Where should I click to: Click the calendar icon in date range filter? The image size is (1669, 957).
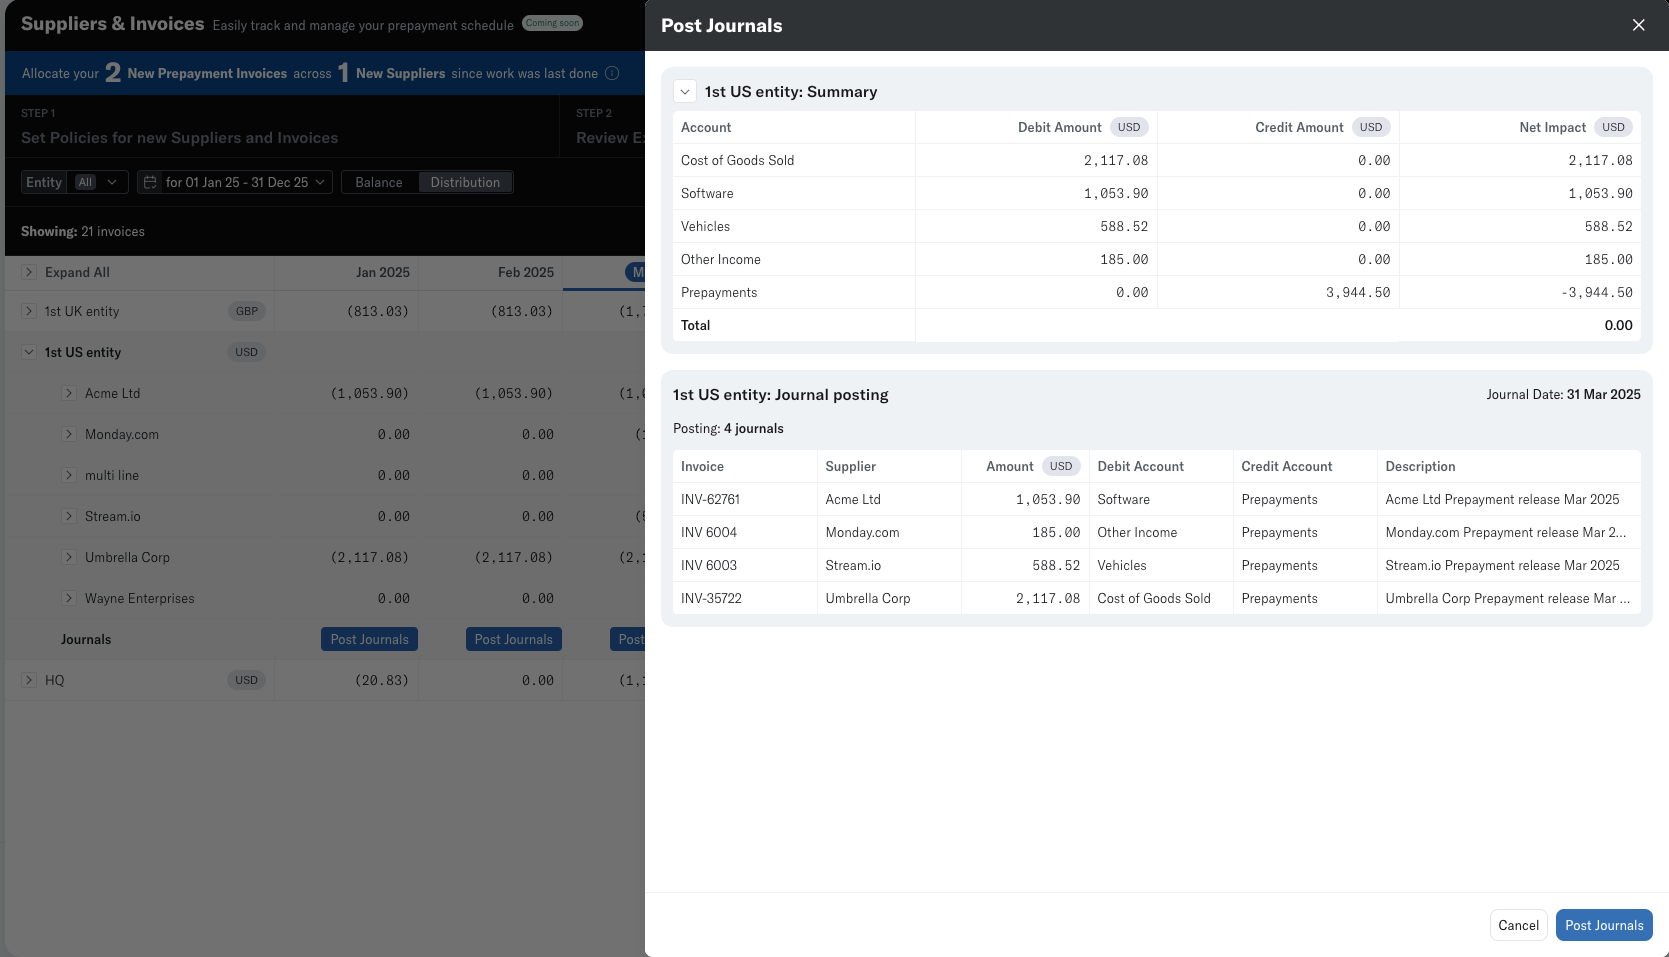click(x=150, y=182)
